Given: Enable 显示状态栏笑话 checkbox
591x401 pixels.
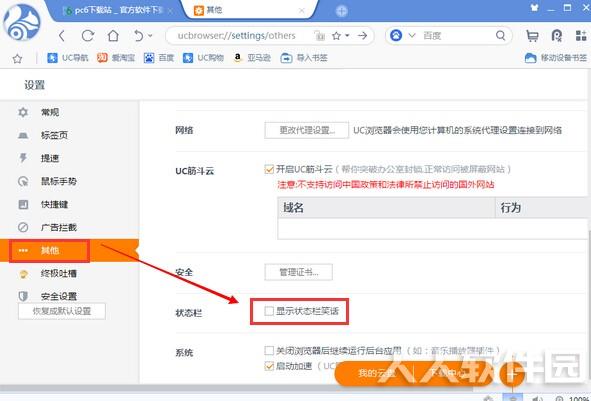Looking at the screenshot, I should [x=269, y=311].
